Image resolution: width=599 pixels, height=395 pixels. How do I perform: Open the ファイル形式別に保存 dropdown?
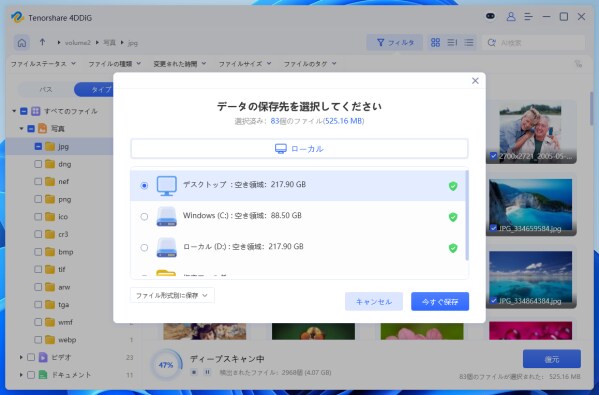click(x=172, y=295)
